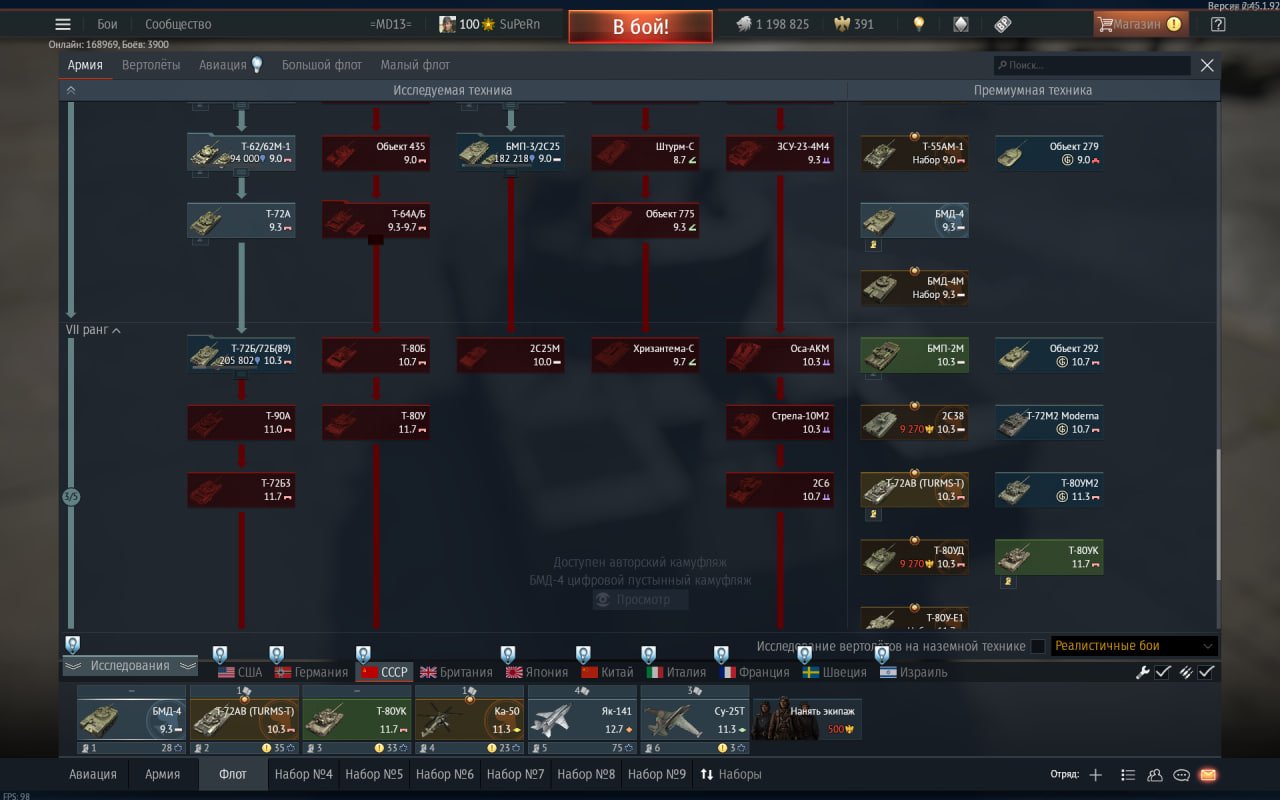Click the help question mark icon
Viewport: 1280px width, 800px height.
1217,25
